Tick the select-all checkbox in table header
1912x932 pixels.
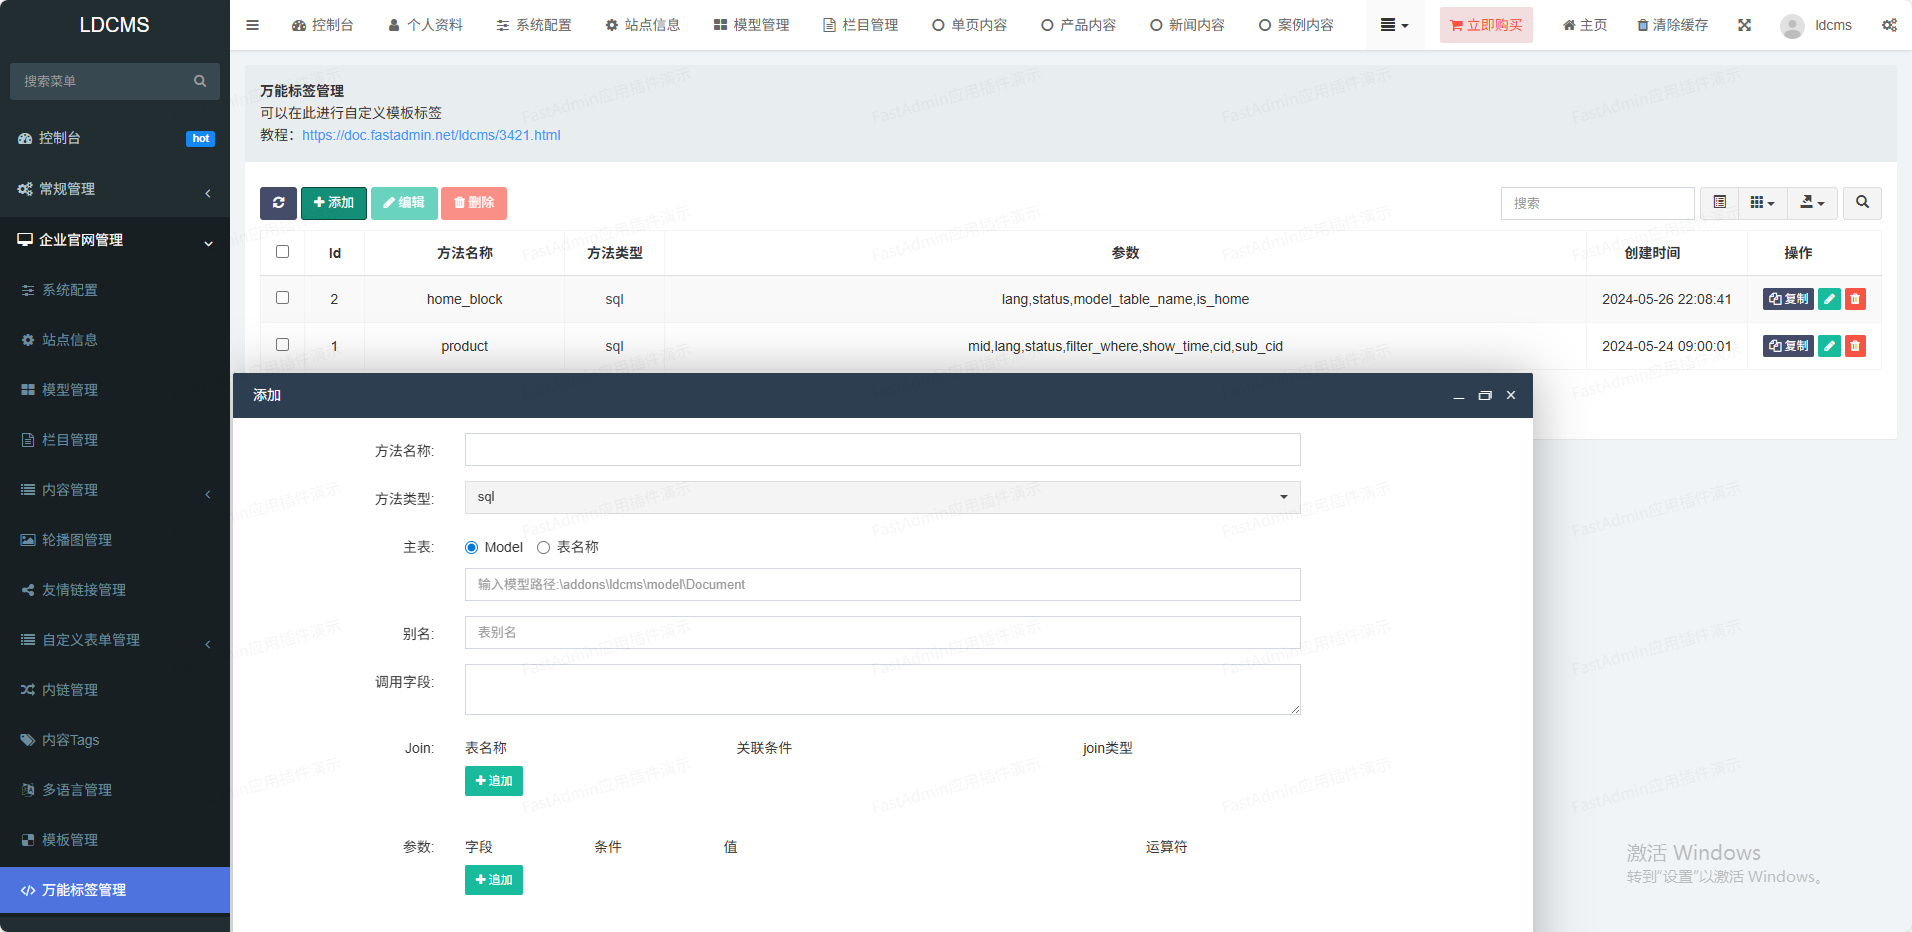282,252
